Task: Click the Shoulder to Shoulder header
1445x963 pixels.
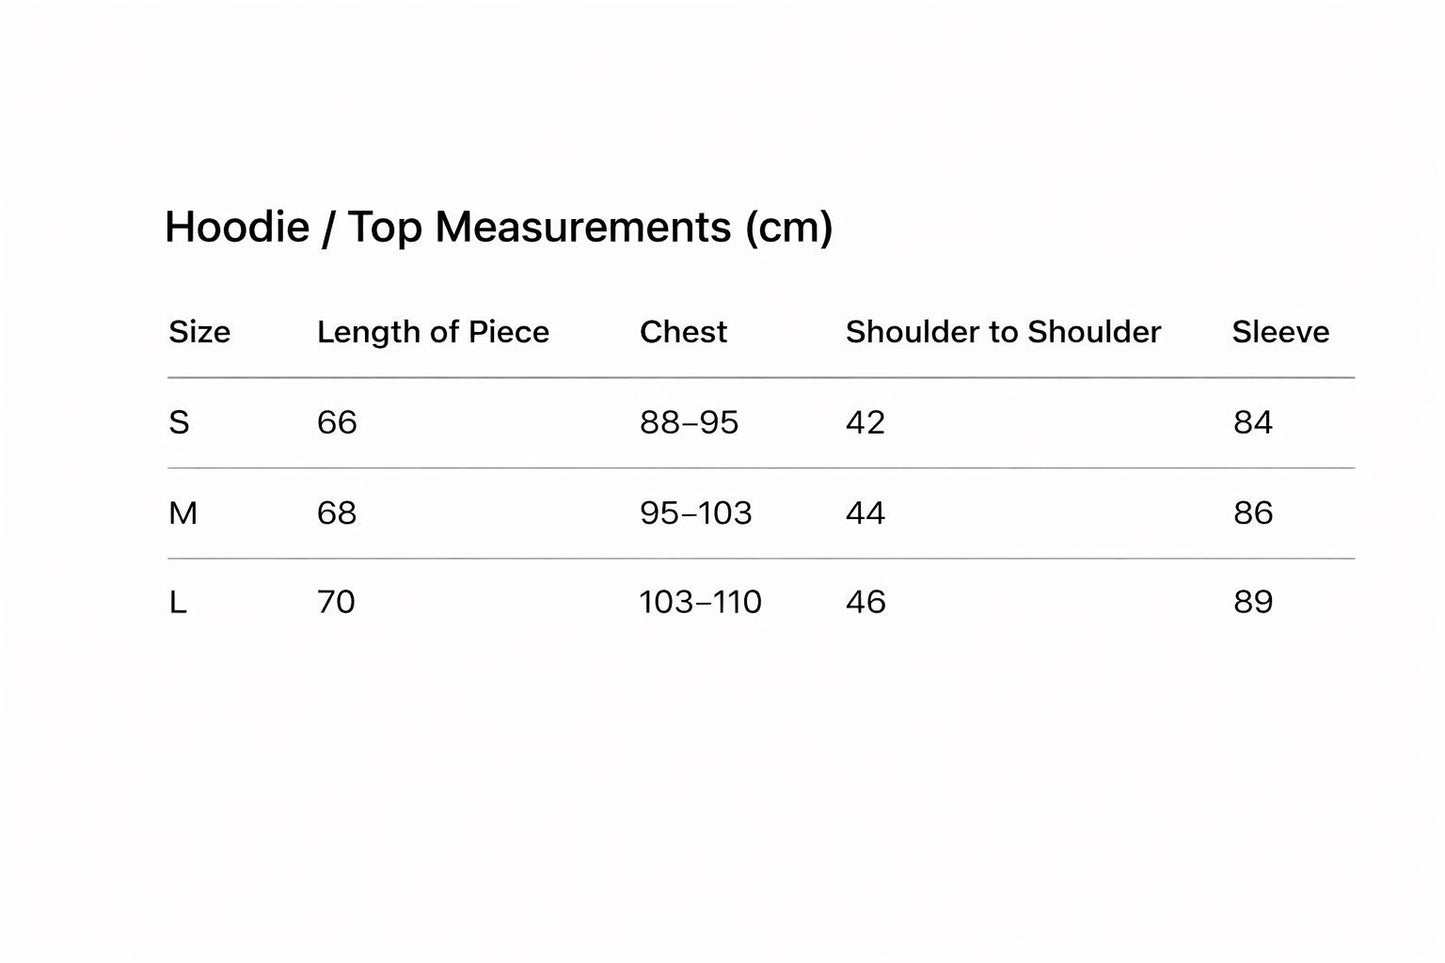Action: (x=1003, y=332)
